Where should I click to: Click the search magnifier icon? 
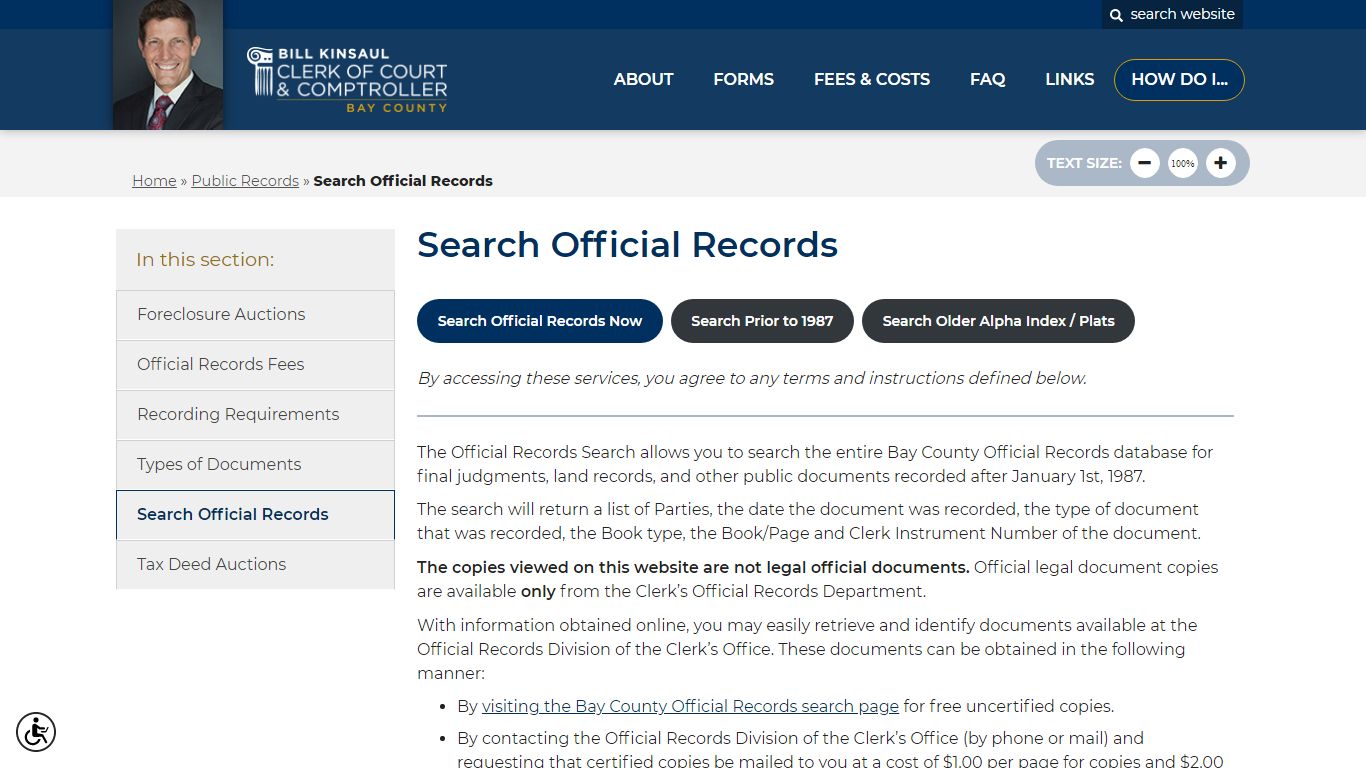coord(1116,15)
